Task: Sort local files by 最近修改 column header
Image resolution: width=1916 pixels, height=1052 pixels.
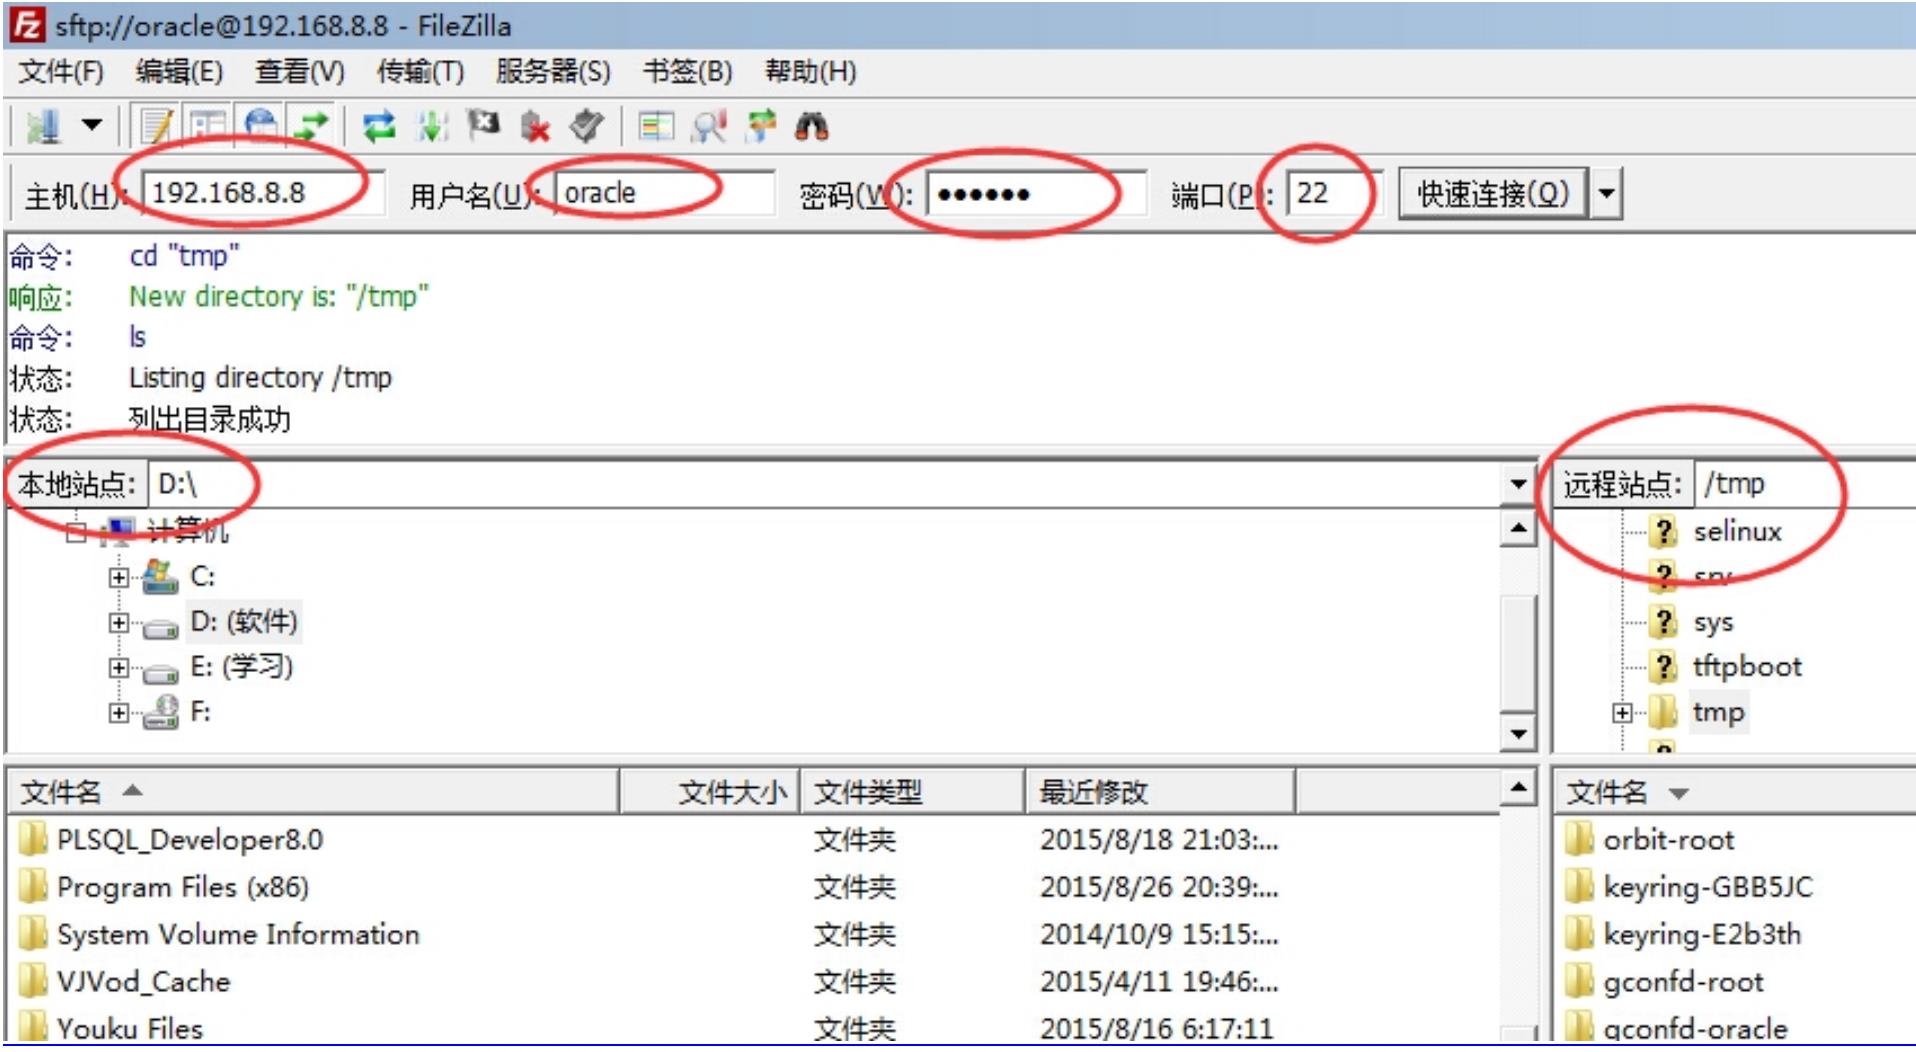Action: point(1161,792)
